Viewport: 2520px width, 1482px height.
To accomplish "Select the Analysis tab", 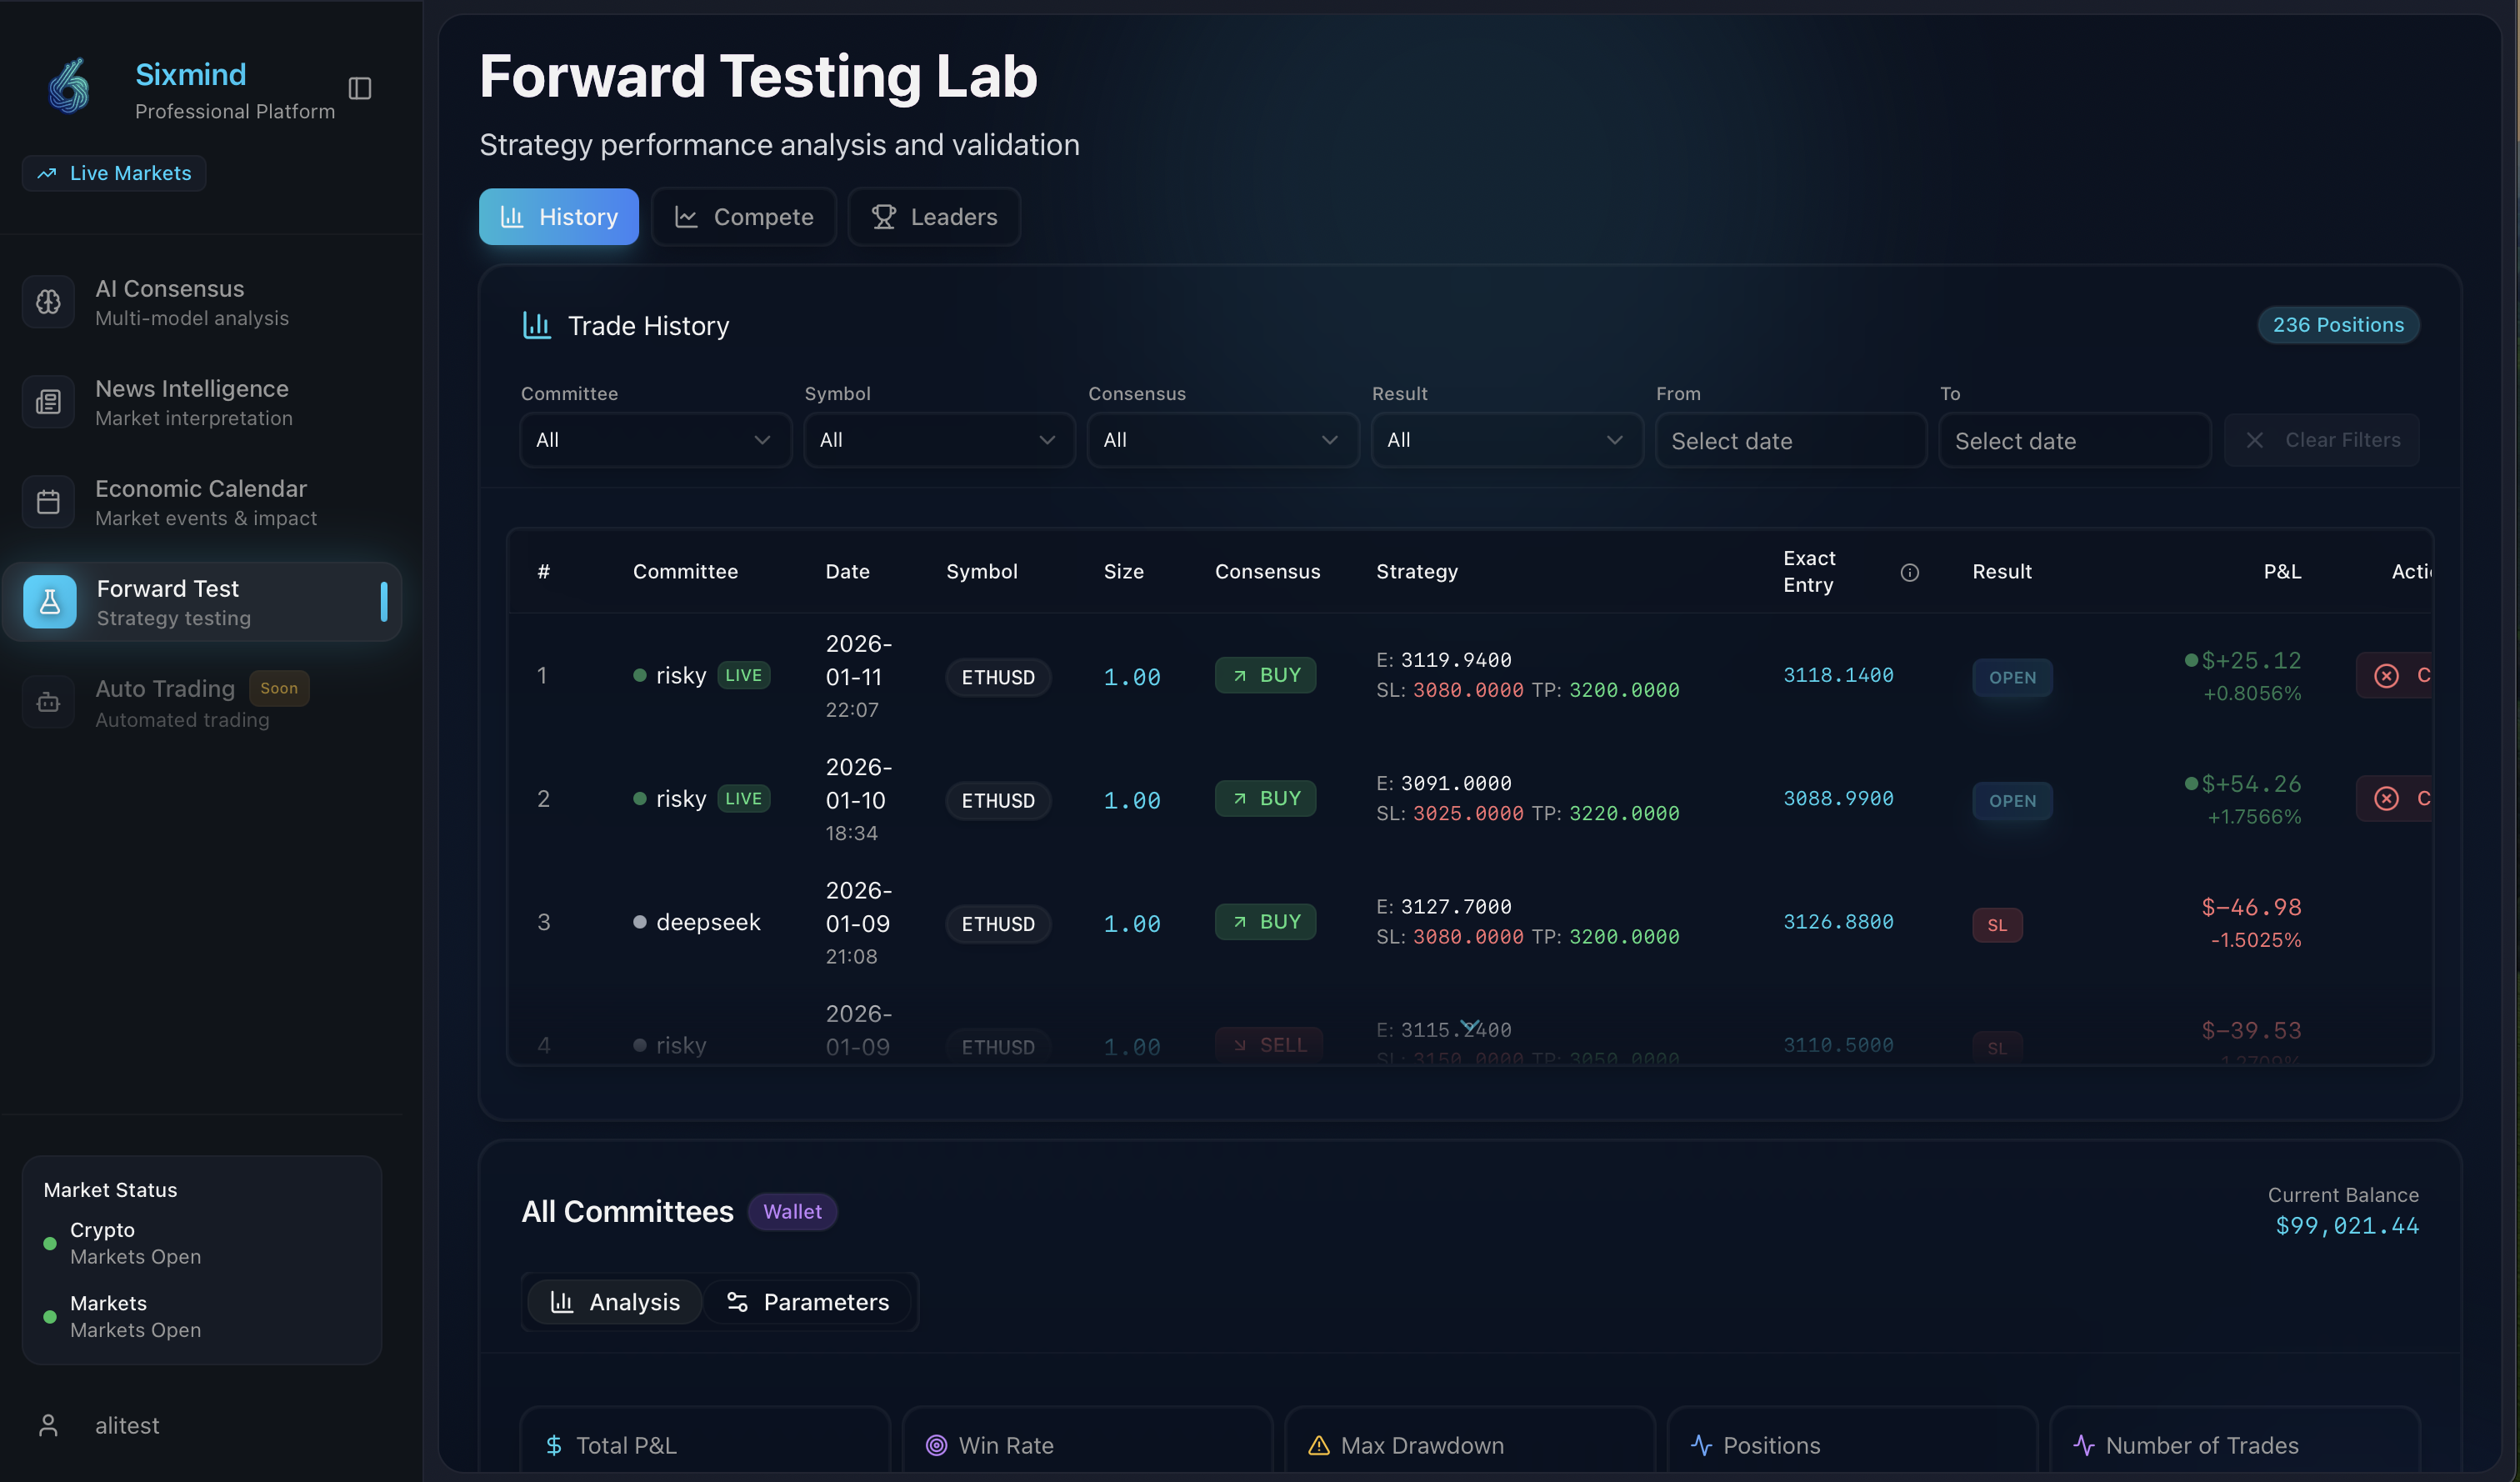I will [615, 1302].
